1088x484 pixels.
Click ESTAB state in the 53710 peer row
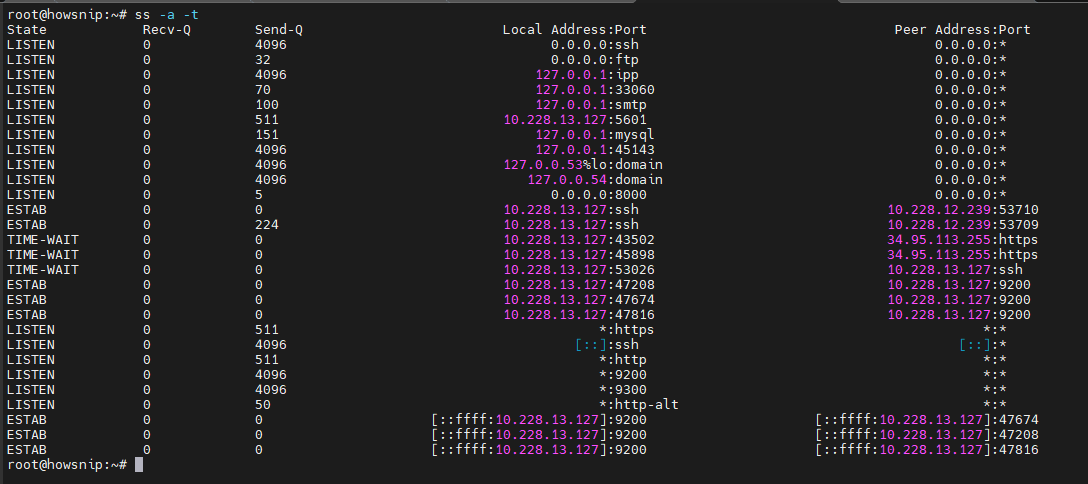click(x=26, y=209)
